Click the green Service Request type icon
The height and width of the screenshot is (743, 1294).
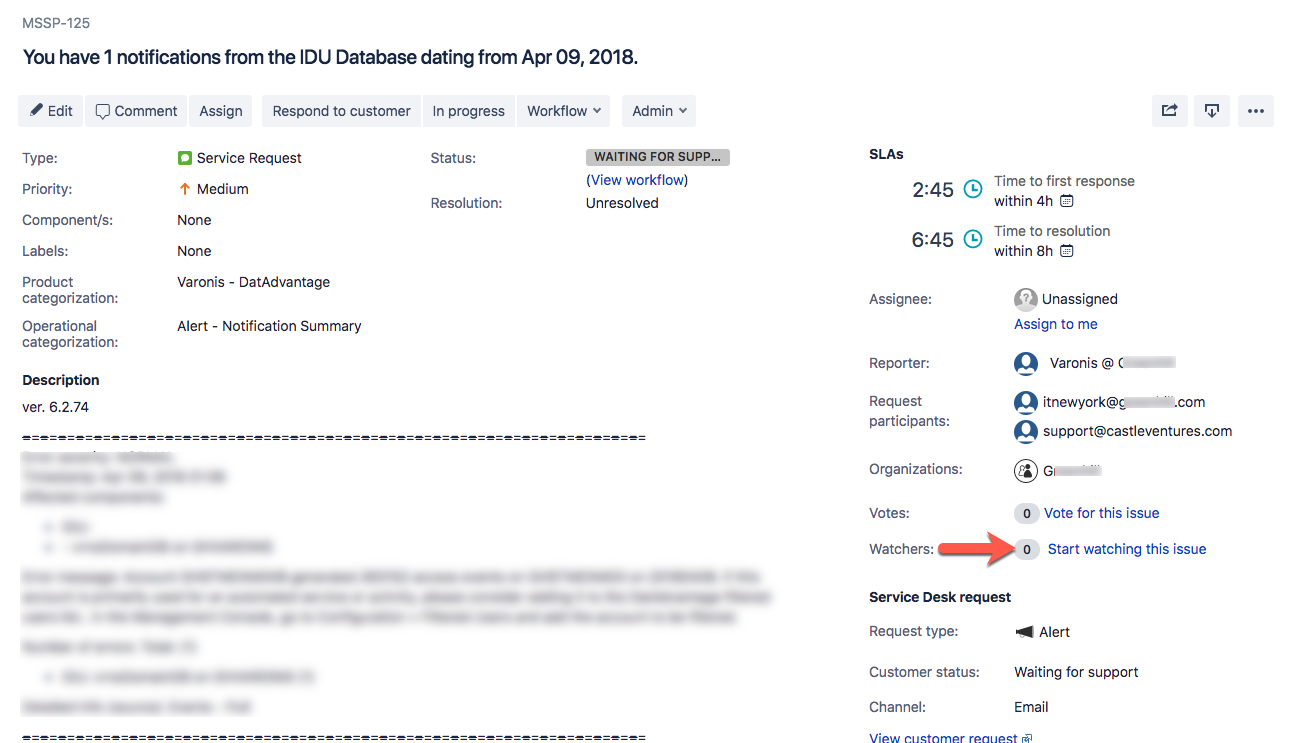coord(185,158)
